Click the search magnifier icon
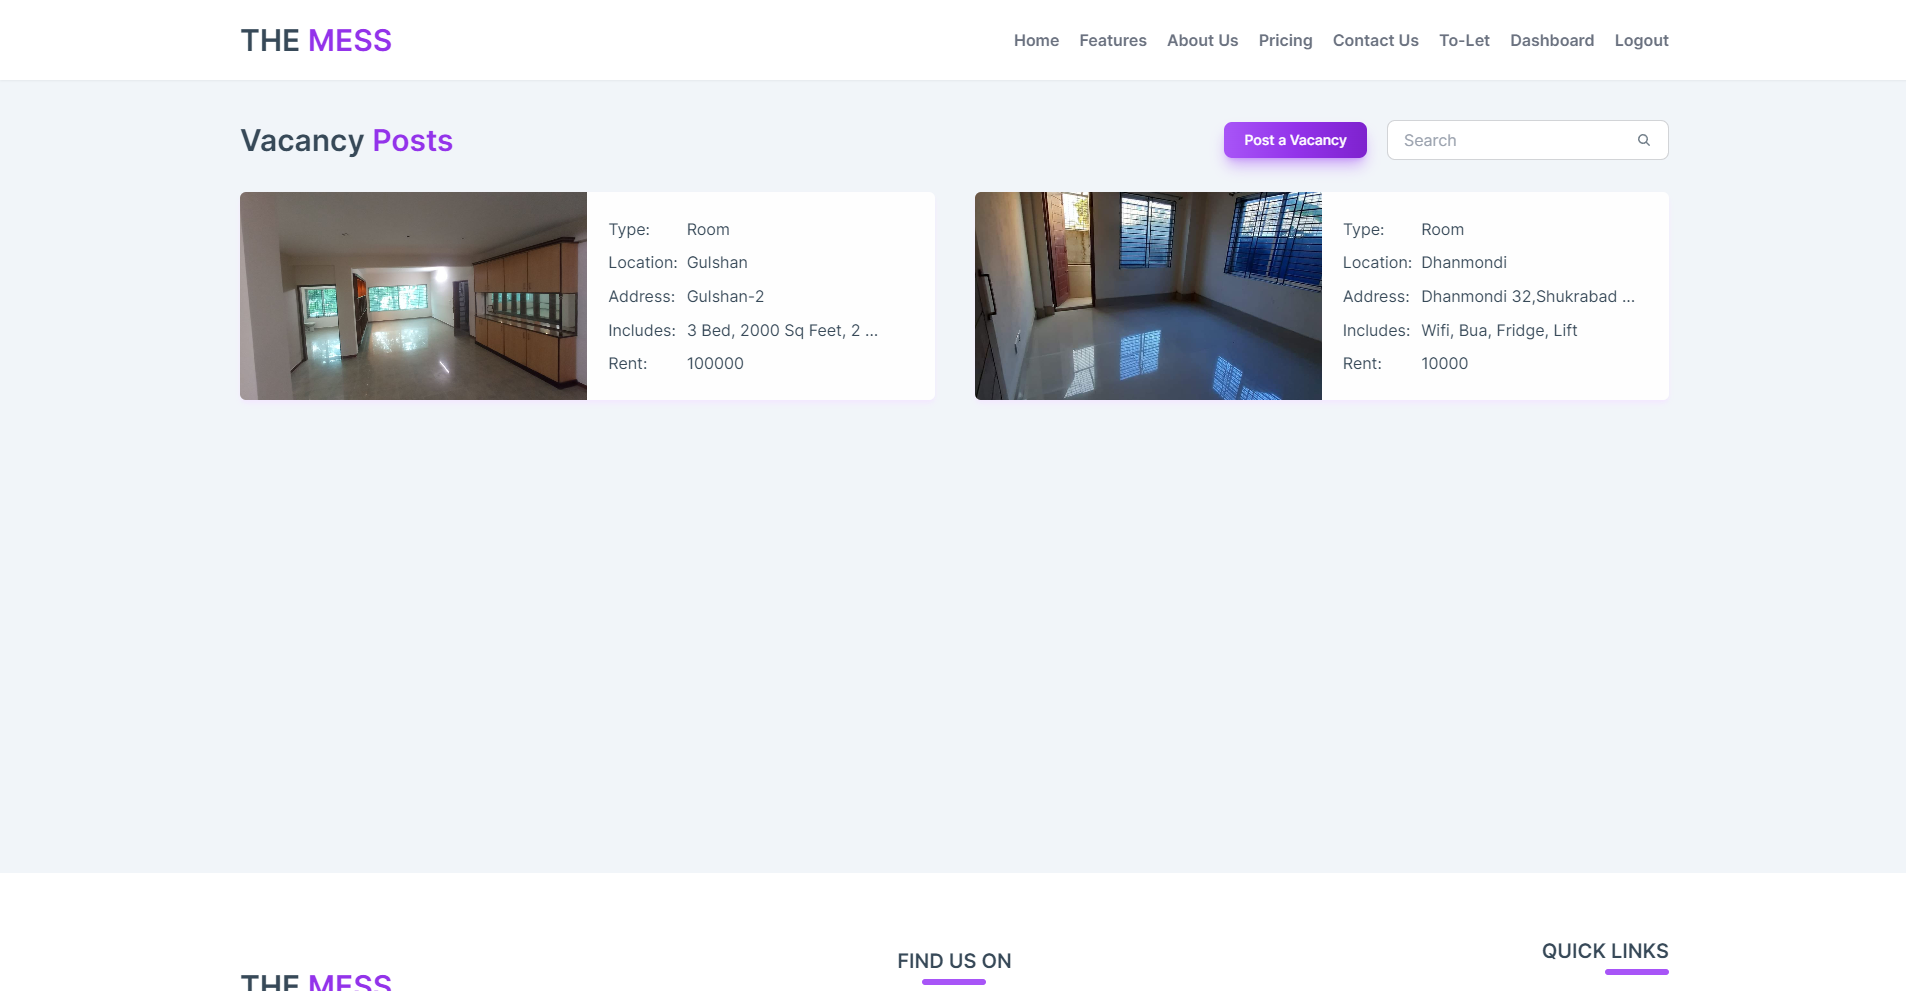Image resolution: width=1906 pixels, height=991 pixels. tap(1643, 140)
